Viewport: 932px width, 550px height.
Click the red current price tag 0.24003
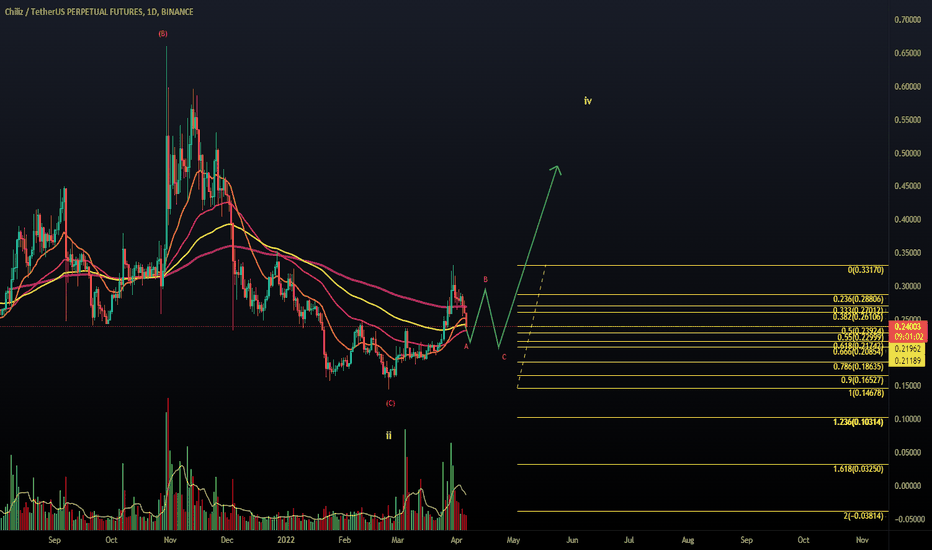(908, 326)
